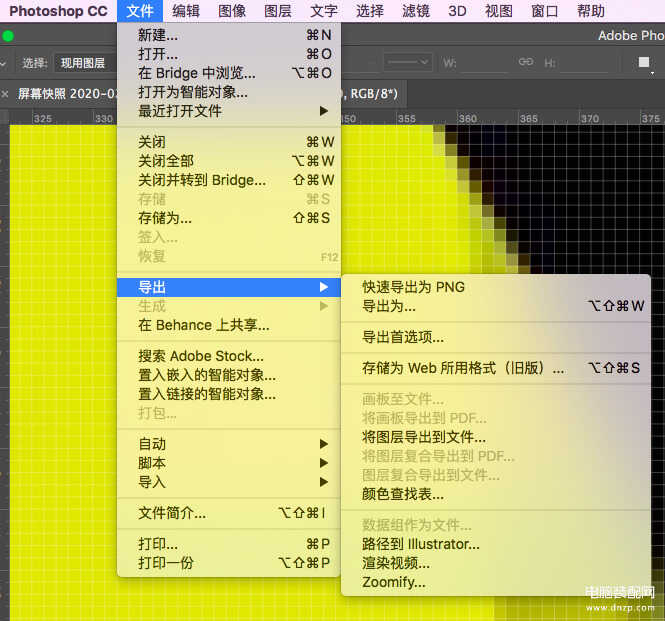The width and height of the screenshot is (665, 621).
Task: Click Photoshop CC application menu
Action: (x=58, y=11)
